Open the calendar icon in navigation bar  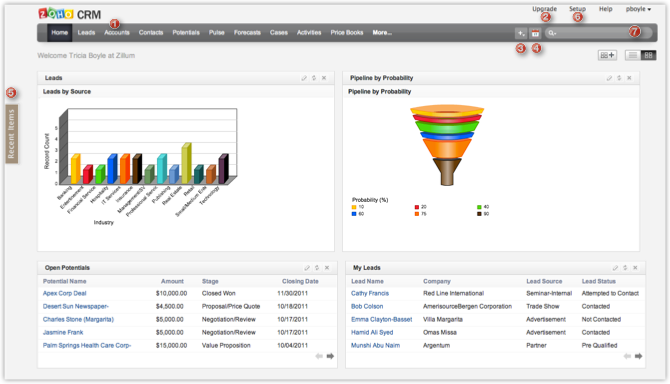point(535,33)
